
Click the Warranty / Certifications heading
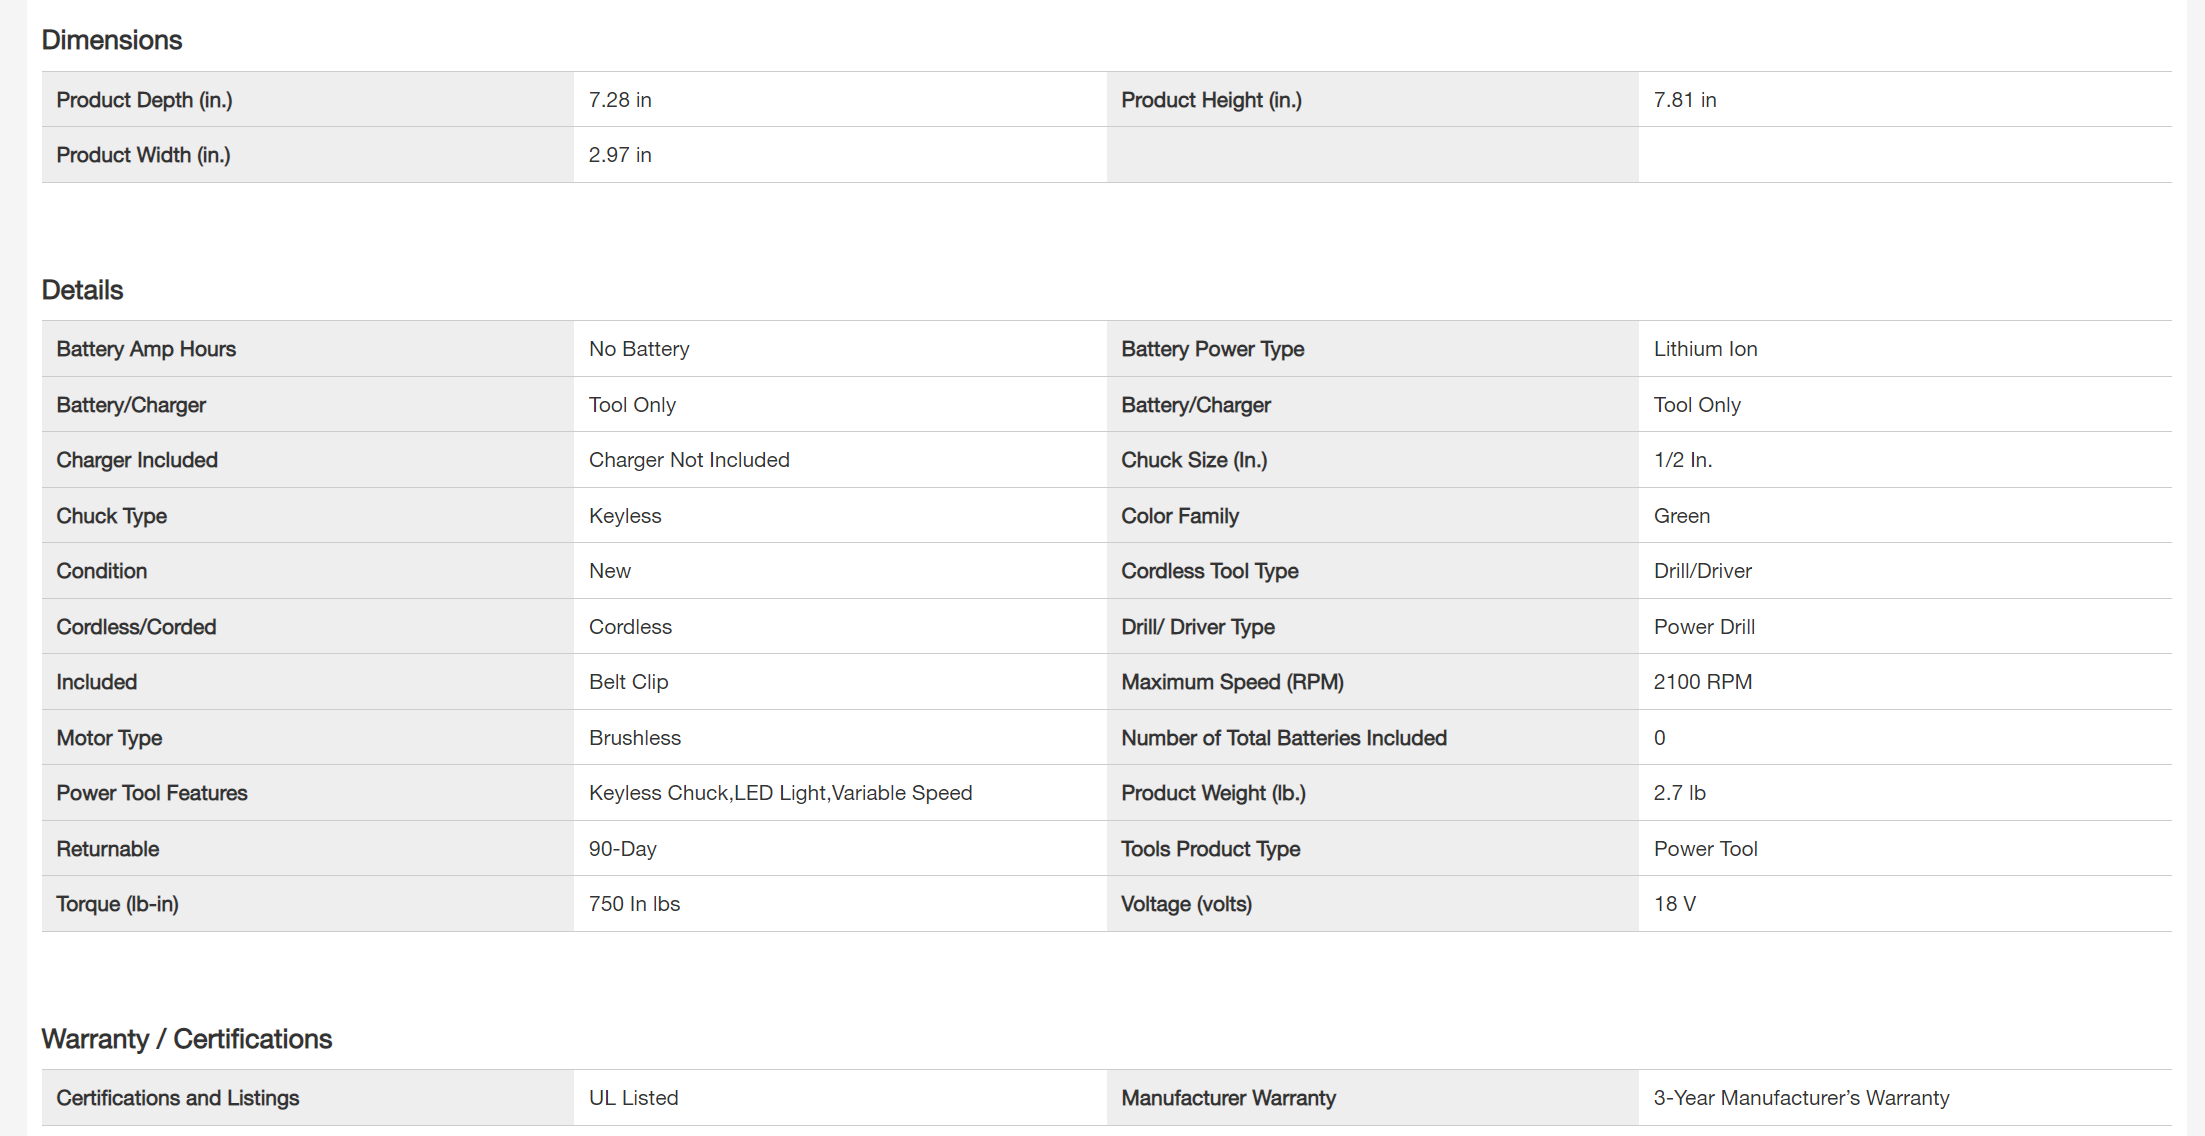tap(187, 1039)
